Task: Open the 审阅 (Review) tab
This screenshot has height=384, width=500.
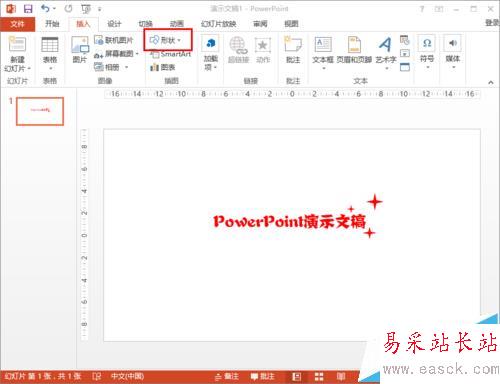Action: tap(260, 24)
